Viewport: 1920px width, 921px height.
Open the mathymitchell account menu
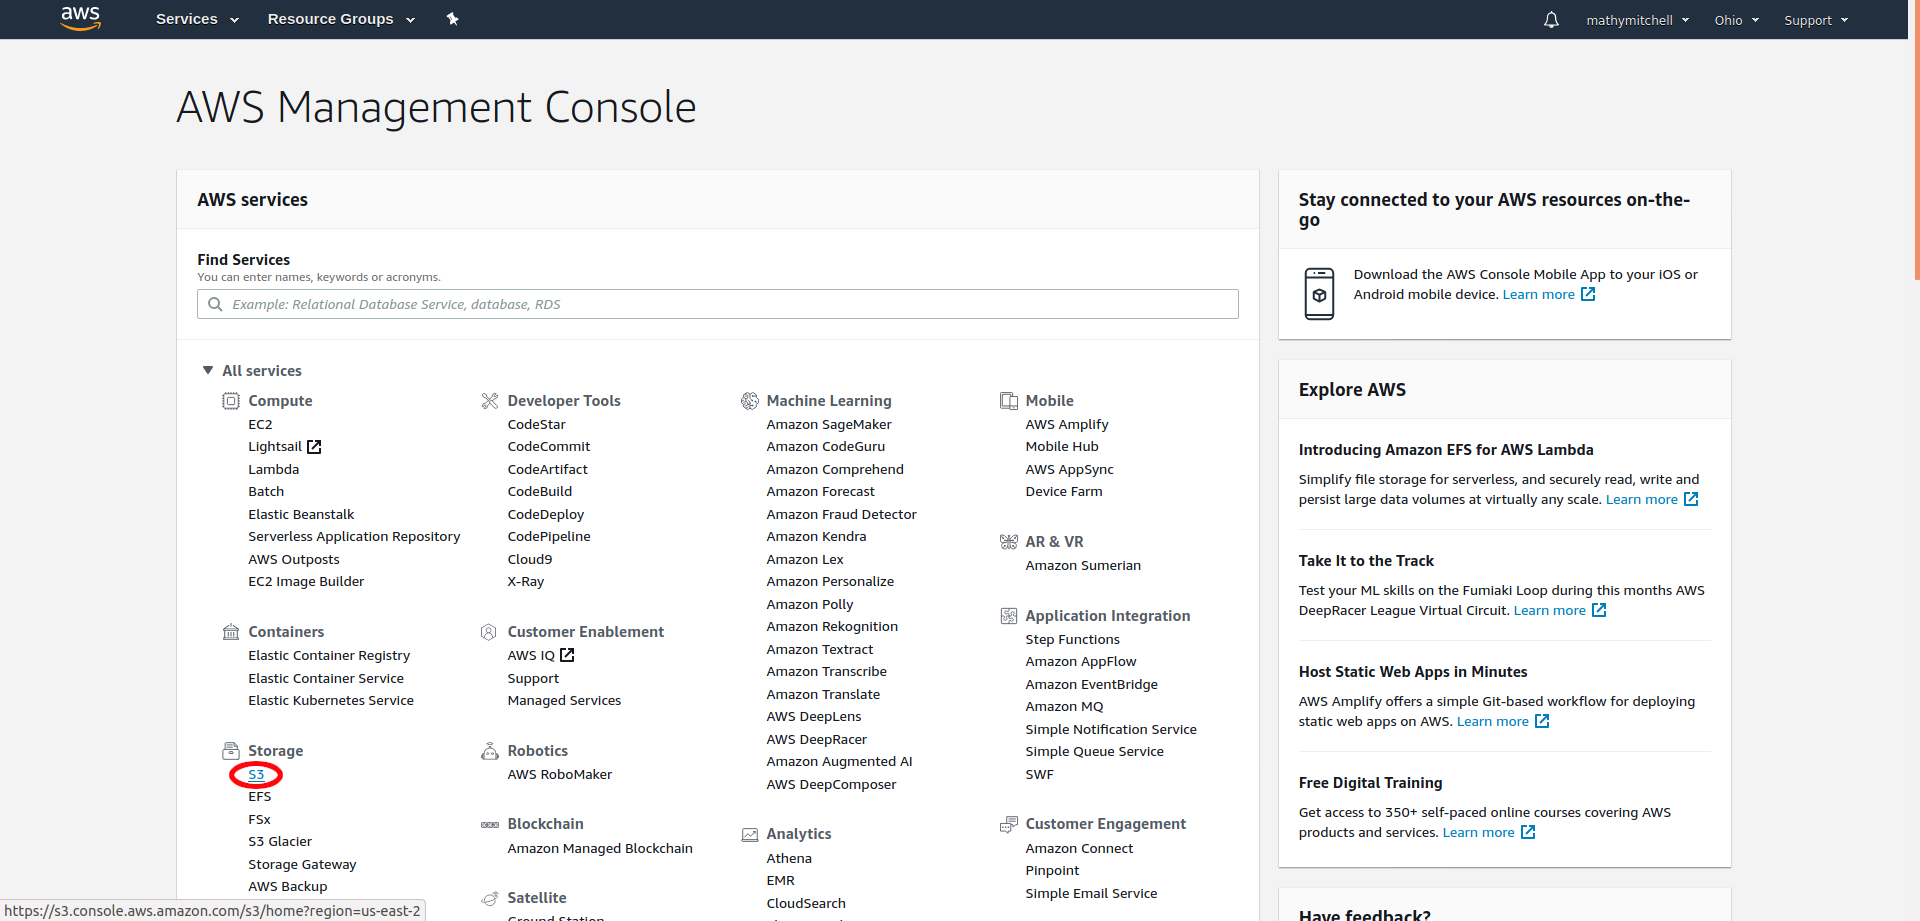tap(1637, 20)
